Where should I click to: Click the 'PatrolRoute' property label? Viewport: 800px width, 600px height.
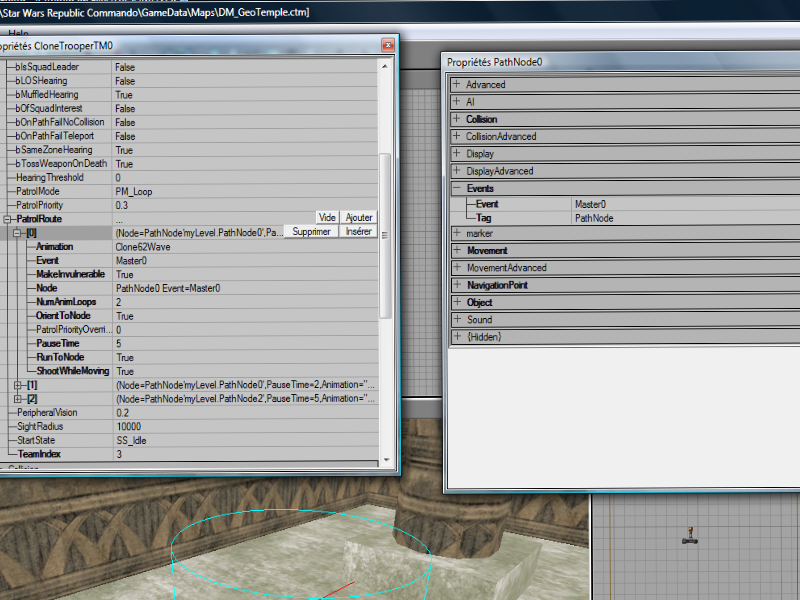point(39,219)
